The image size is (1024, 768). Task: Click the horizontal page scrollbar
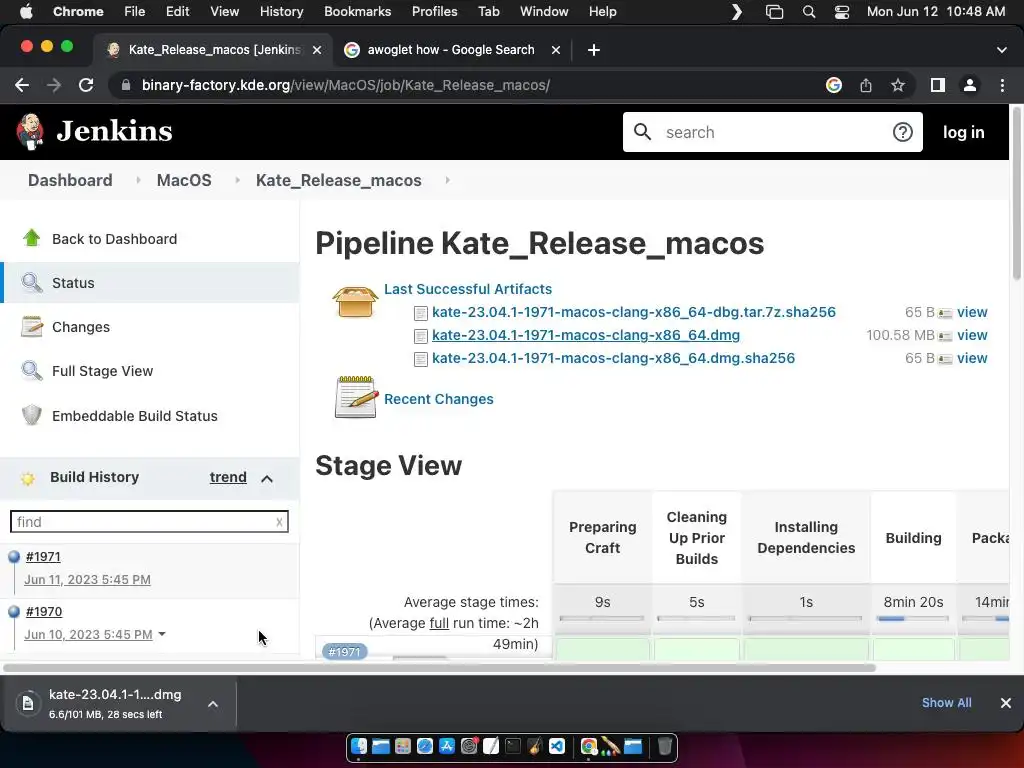(439, 667)
